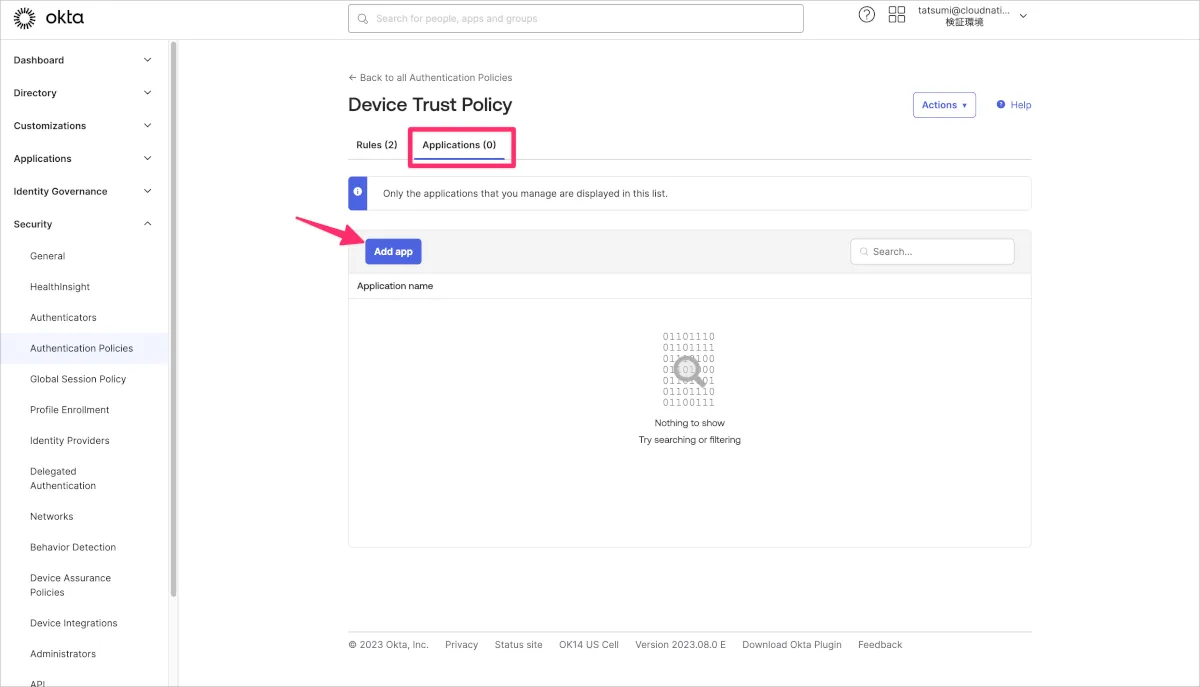This screenshot has height=687, width=1200.
Task: Open the Actions dropdown
Action: pyautogui.click(x=943, y=105)
